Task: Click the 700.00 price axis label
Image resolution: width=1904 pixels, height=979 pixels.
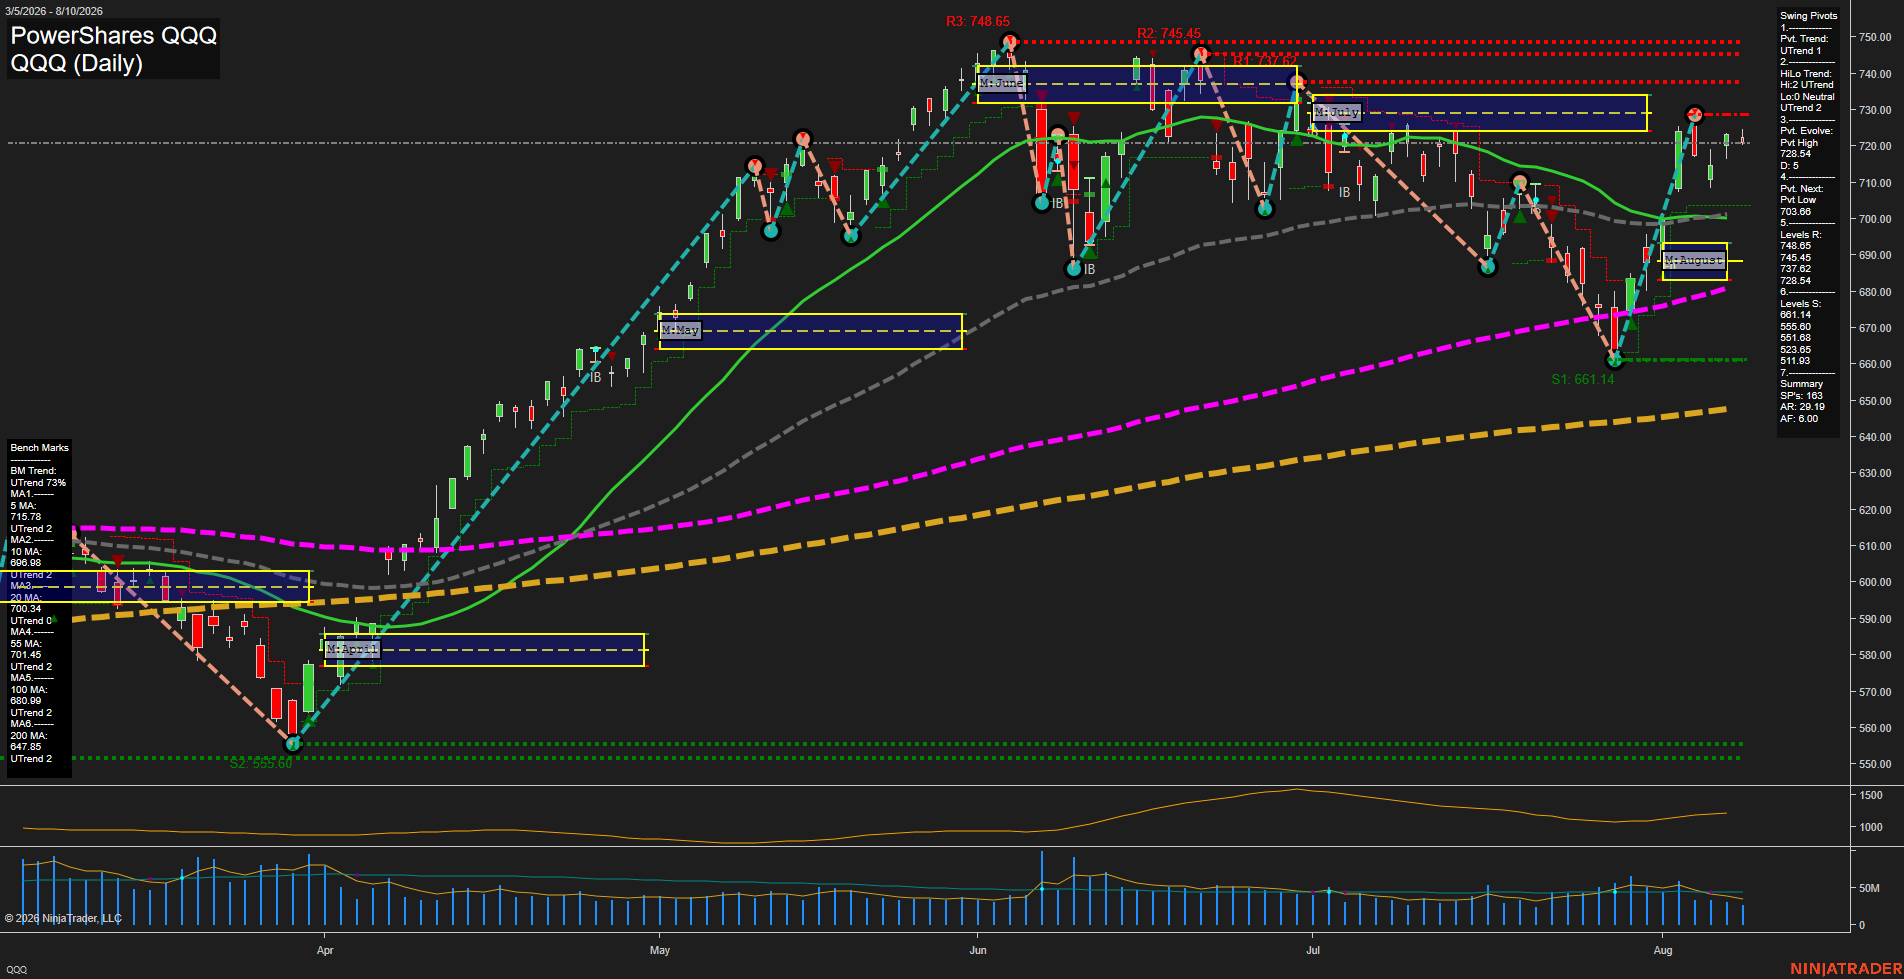Action: (x=1875, y=219)
